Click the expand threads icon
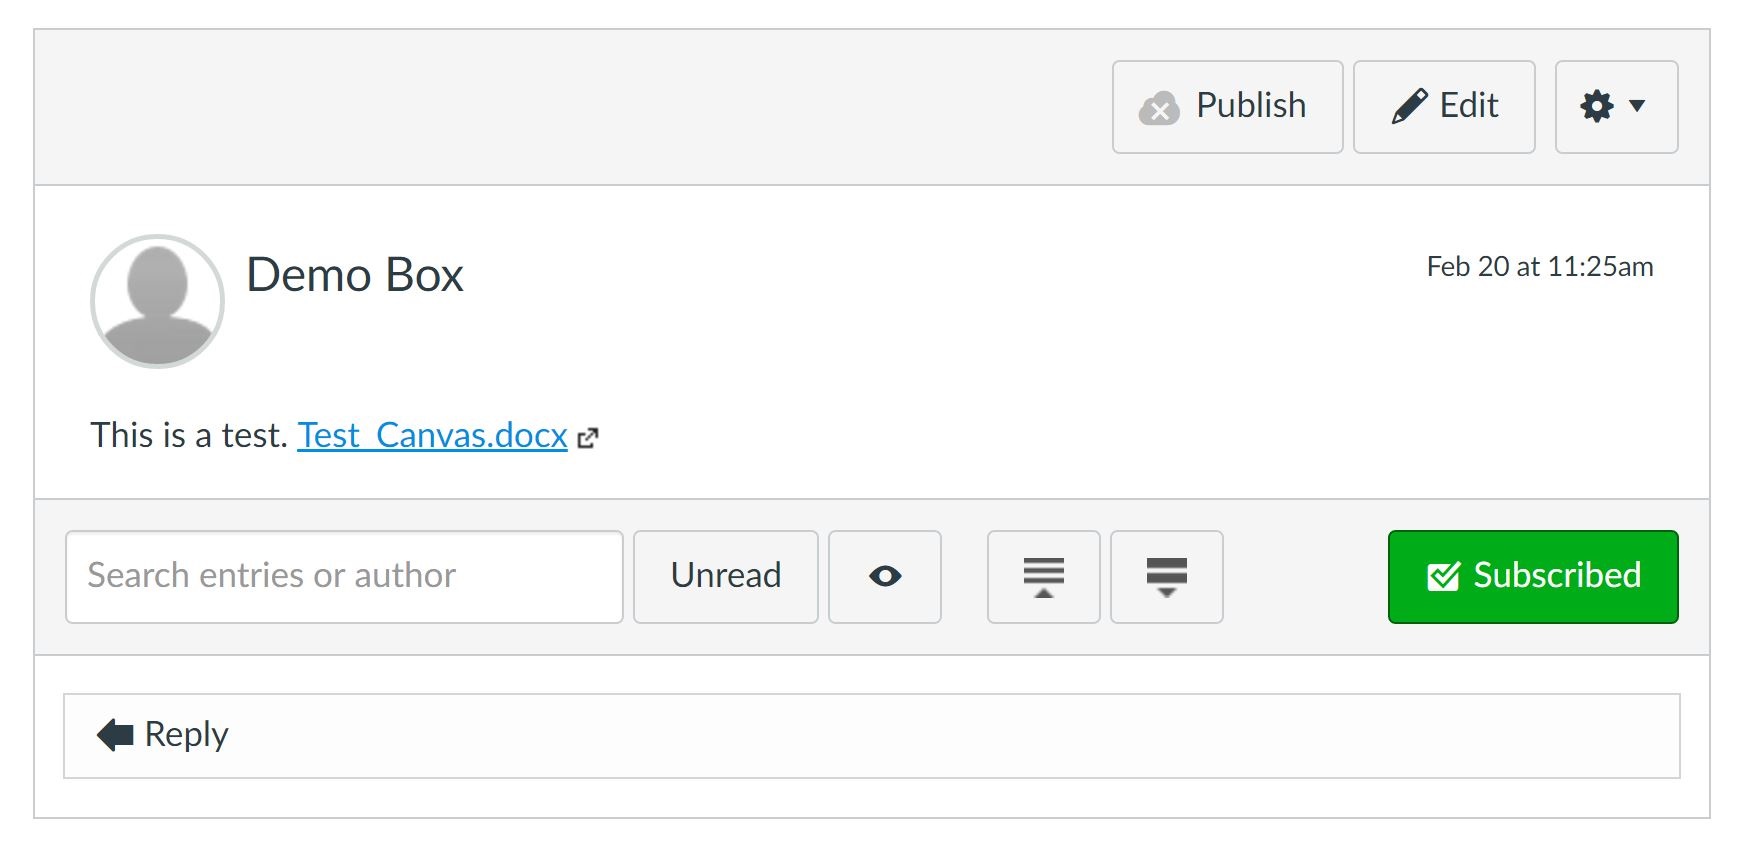The width and height of the screenshot is (1747, 855). pyautogui.click(x=1042, y=576)
